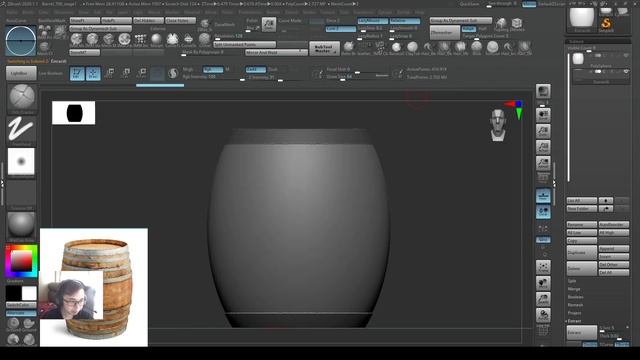The height and width of the screenshot is (360, 640).
Task: Click the Move icon on right shelf
Action: 543,283
